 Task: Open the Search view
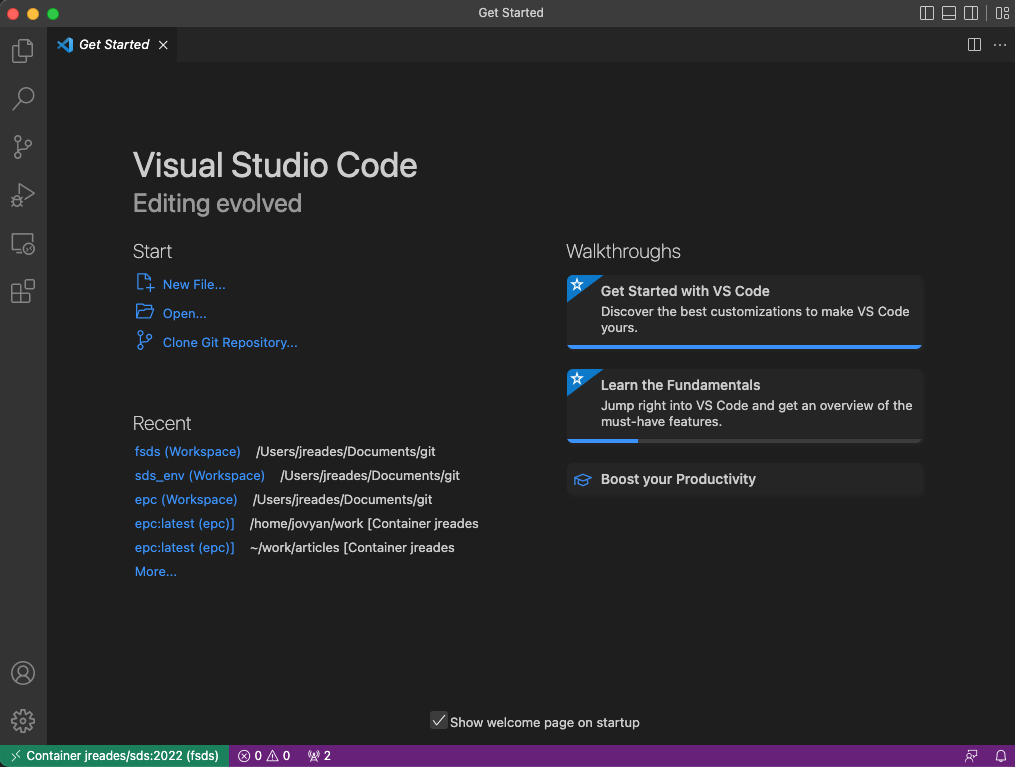tap(23, 98)
